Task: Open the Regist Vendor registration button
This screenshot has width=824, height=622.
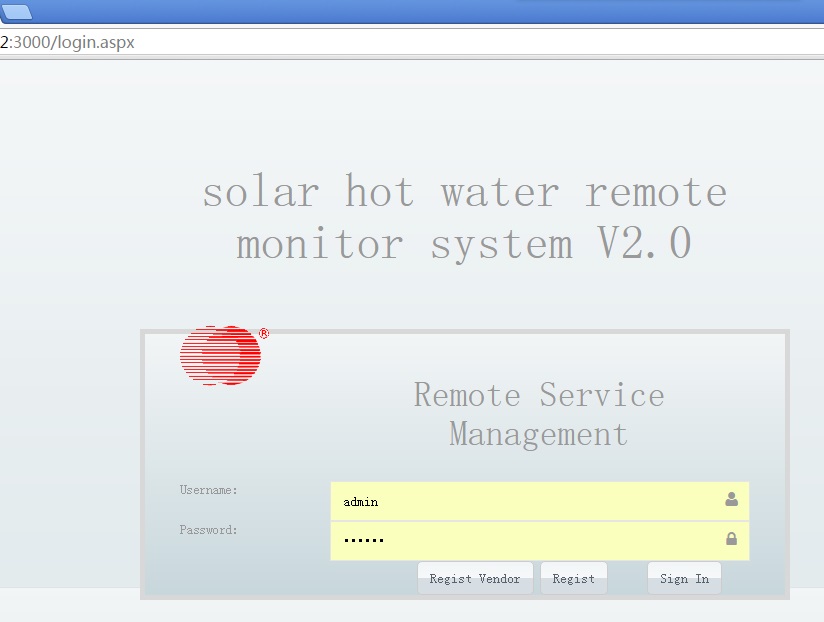Action: (475, 578)
